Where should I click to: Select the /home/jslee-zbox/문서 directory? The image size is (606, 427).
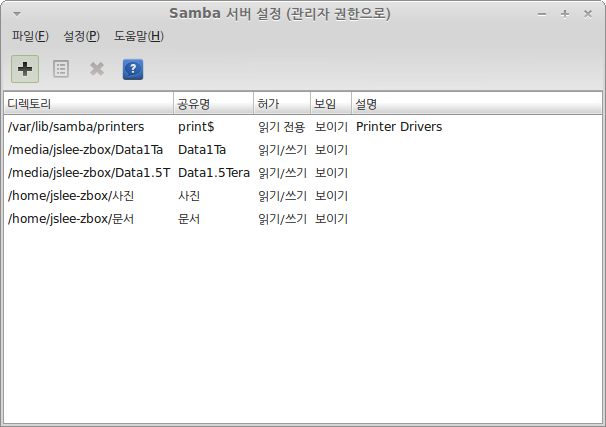tap(71, 219)
